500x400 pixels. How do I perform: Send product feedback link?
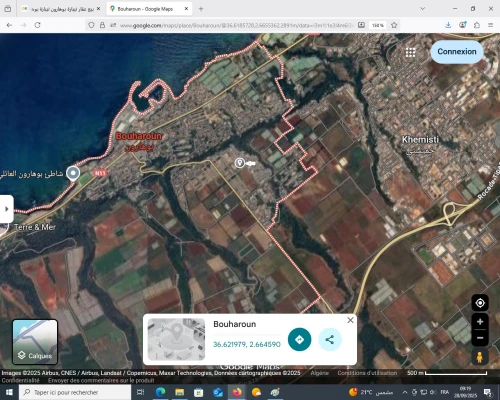pos(101,380)
